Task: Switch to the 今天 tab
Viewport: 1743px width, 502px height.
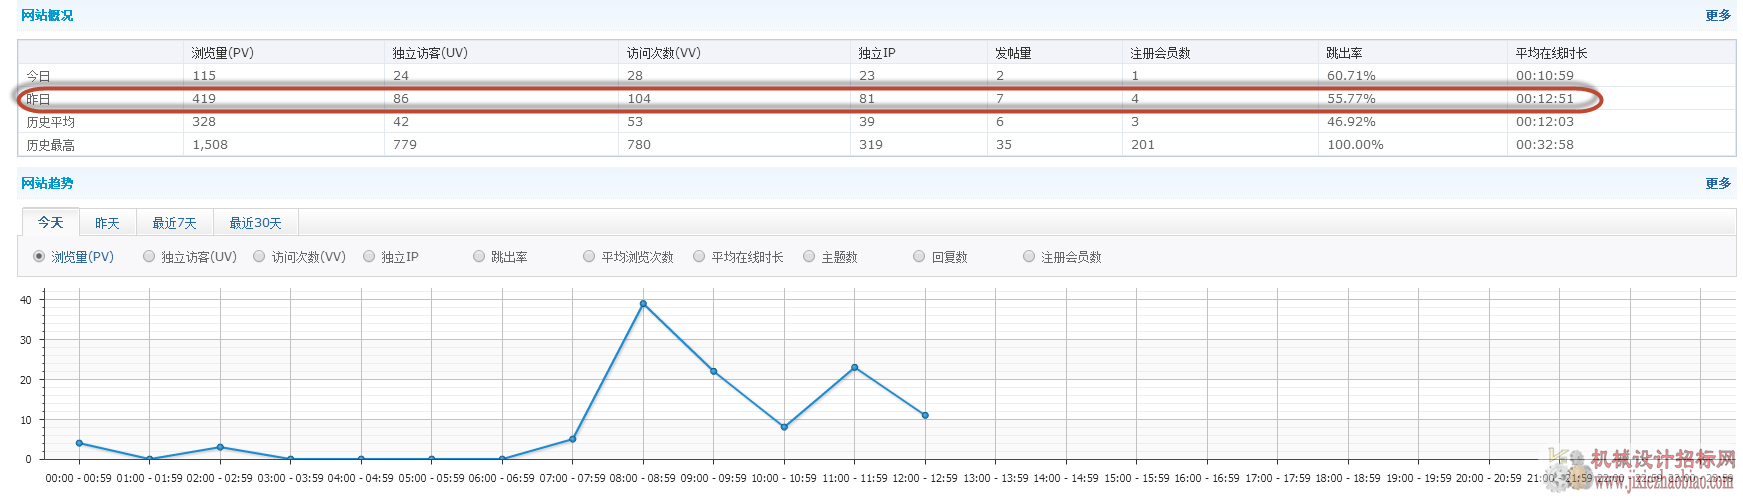Action: pos(50,223)
